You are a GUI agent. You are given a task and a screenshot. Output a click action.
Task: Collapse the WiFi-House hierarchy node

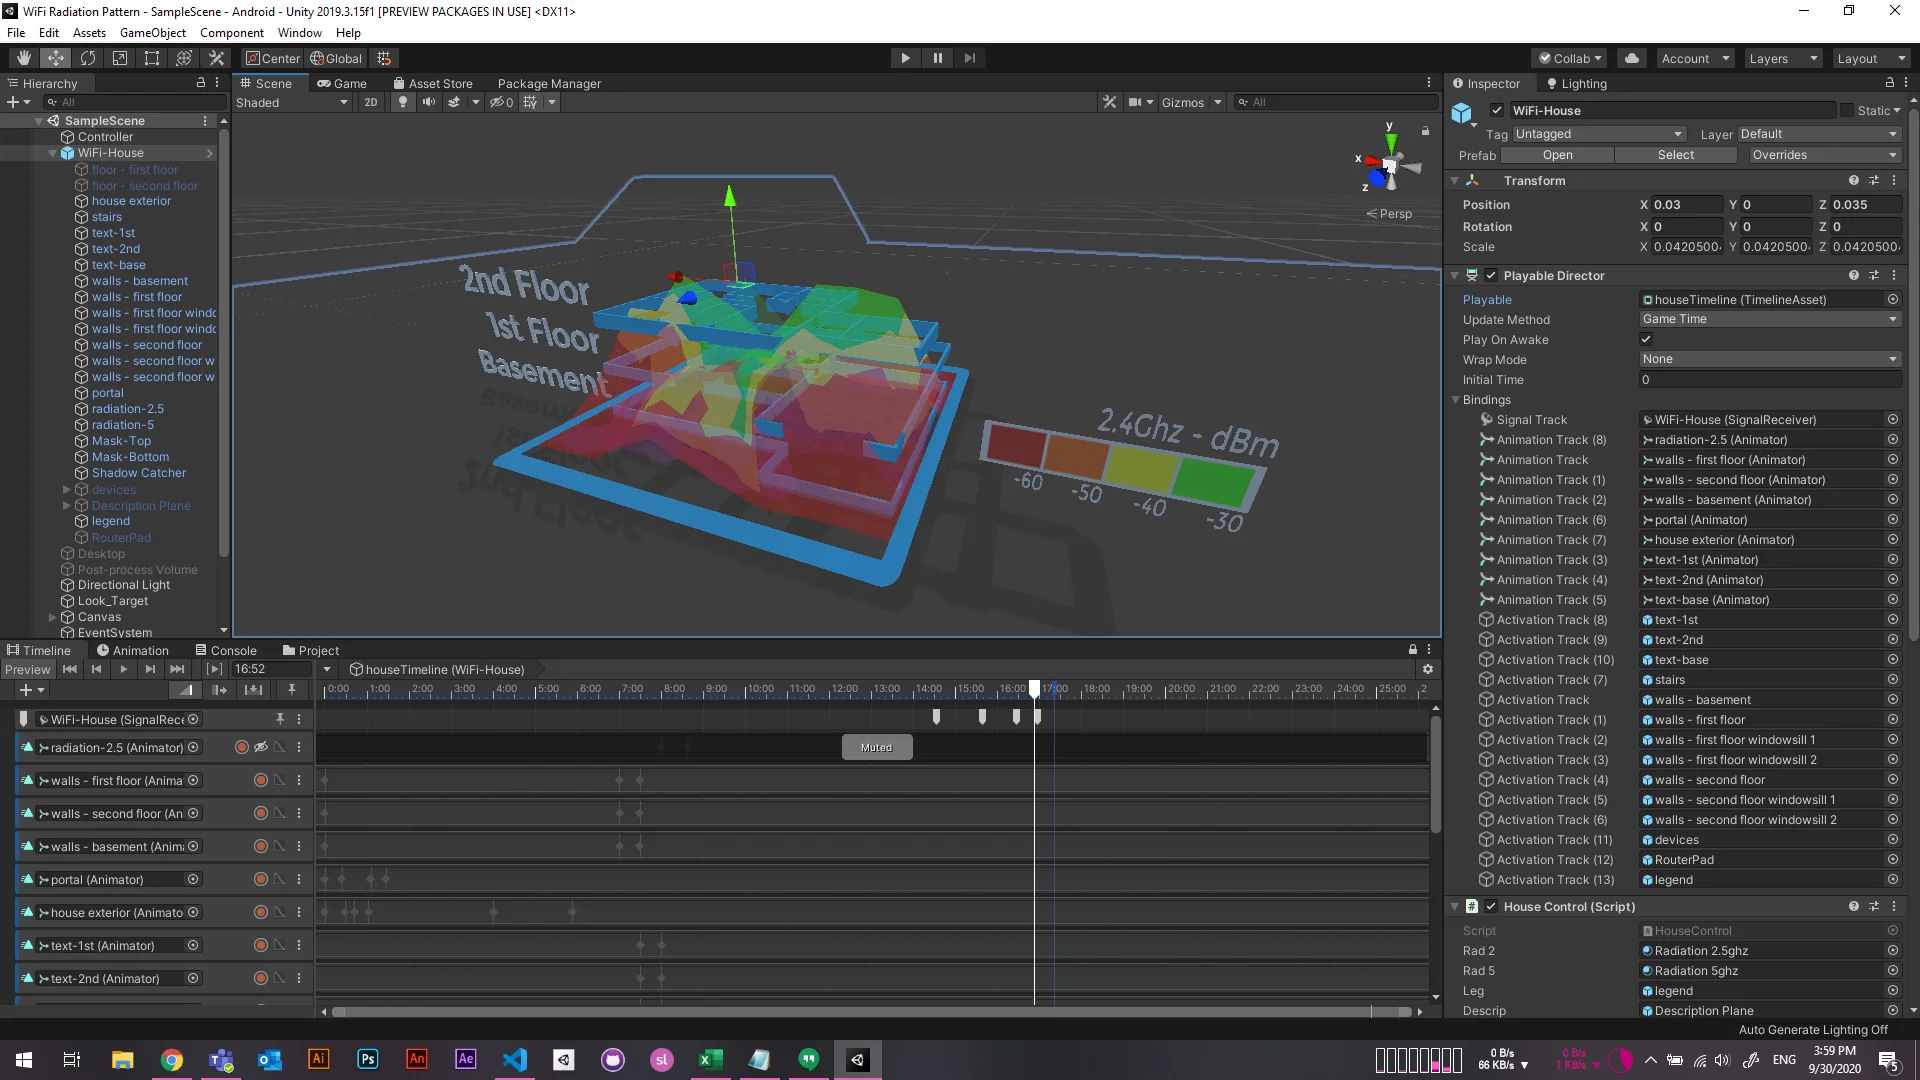click(53, 153)
